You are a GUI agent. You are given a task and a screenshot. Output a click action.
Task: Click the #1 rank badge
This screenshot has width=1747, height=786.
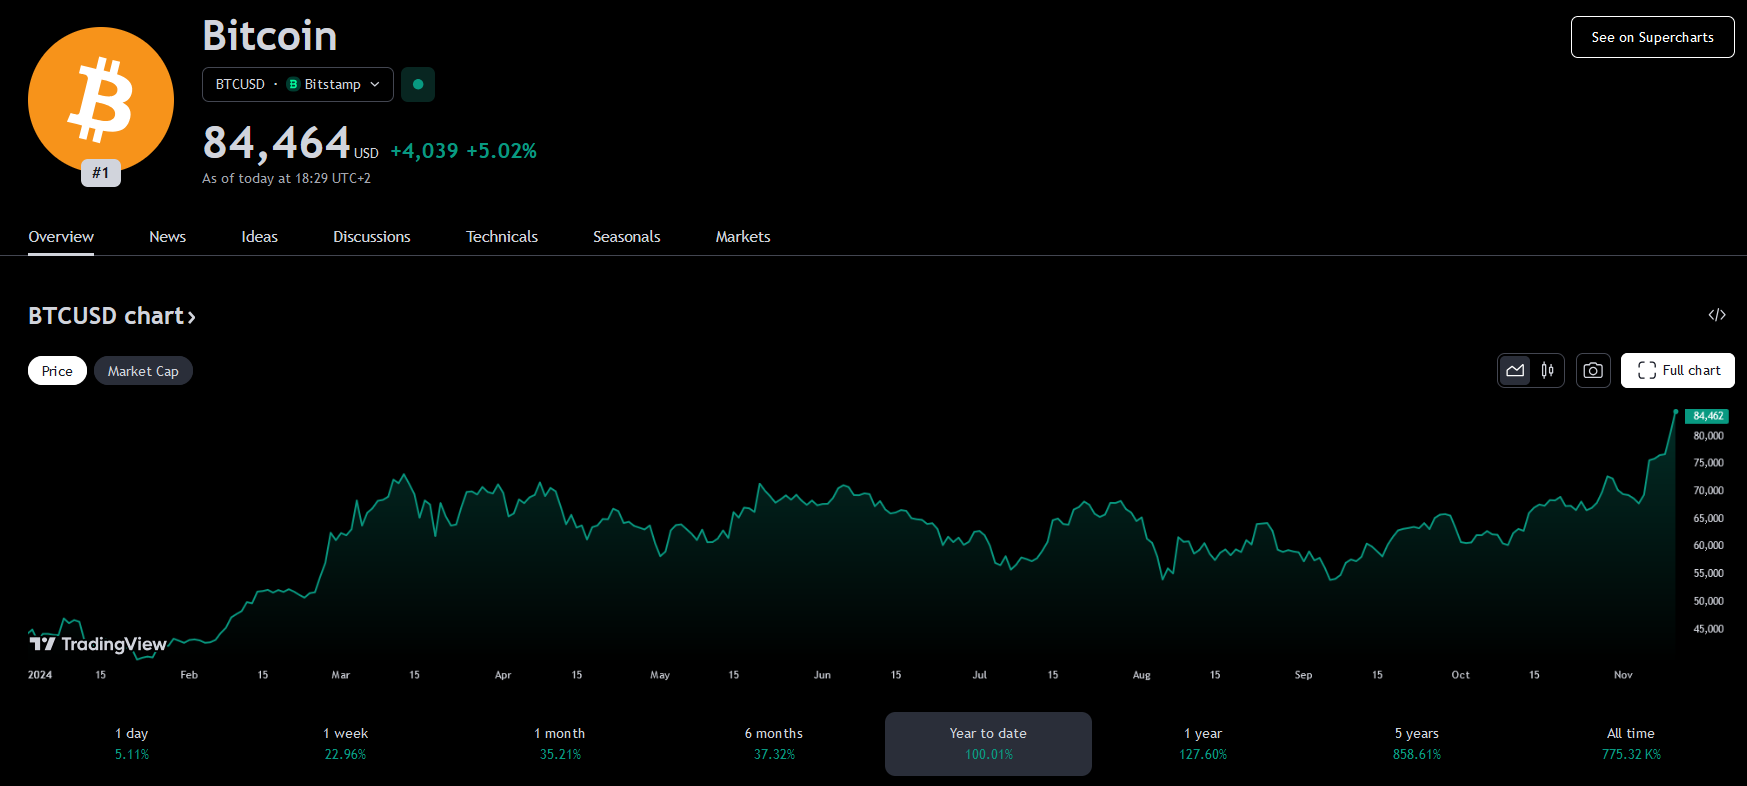(x=101, y=173)
